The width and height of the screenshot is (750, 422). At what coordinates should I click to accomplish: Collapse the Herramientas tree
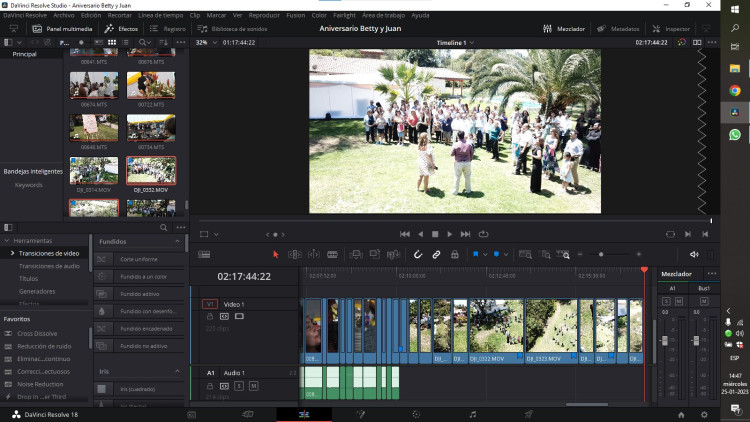coord(7,241)
